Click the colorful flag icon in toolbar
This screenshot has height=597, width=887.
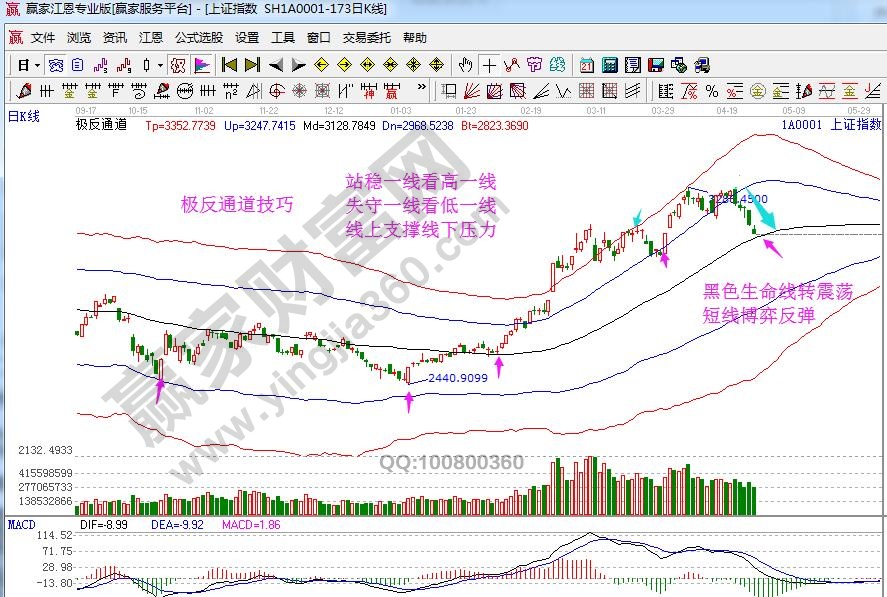point(201,65)
